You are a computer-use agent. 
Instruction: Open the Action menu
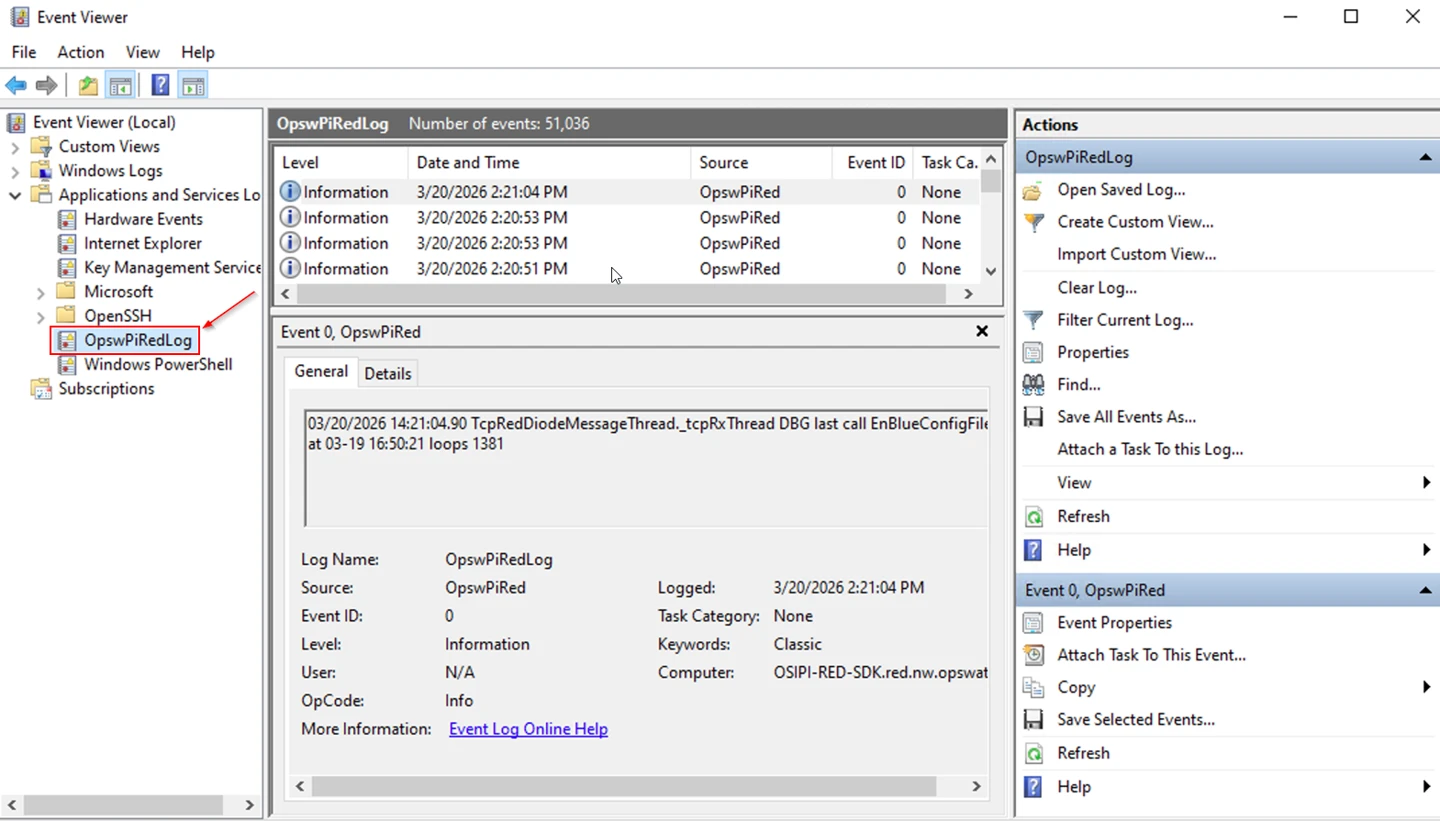(80, 52)
